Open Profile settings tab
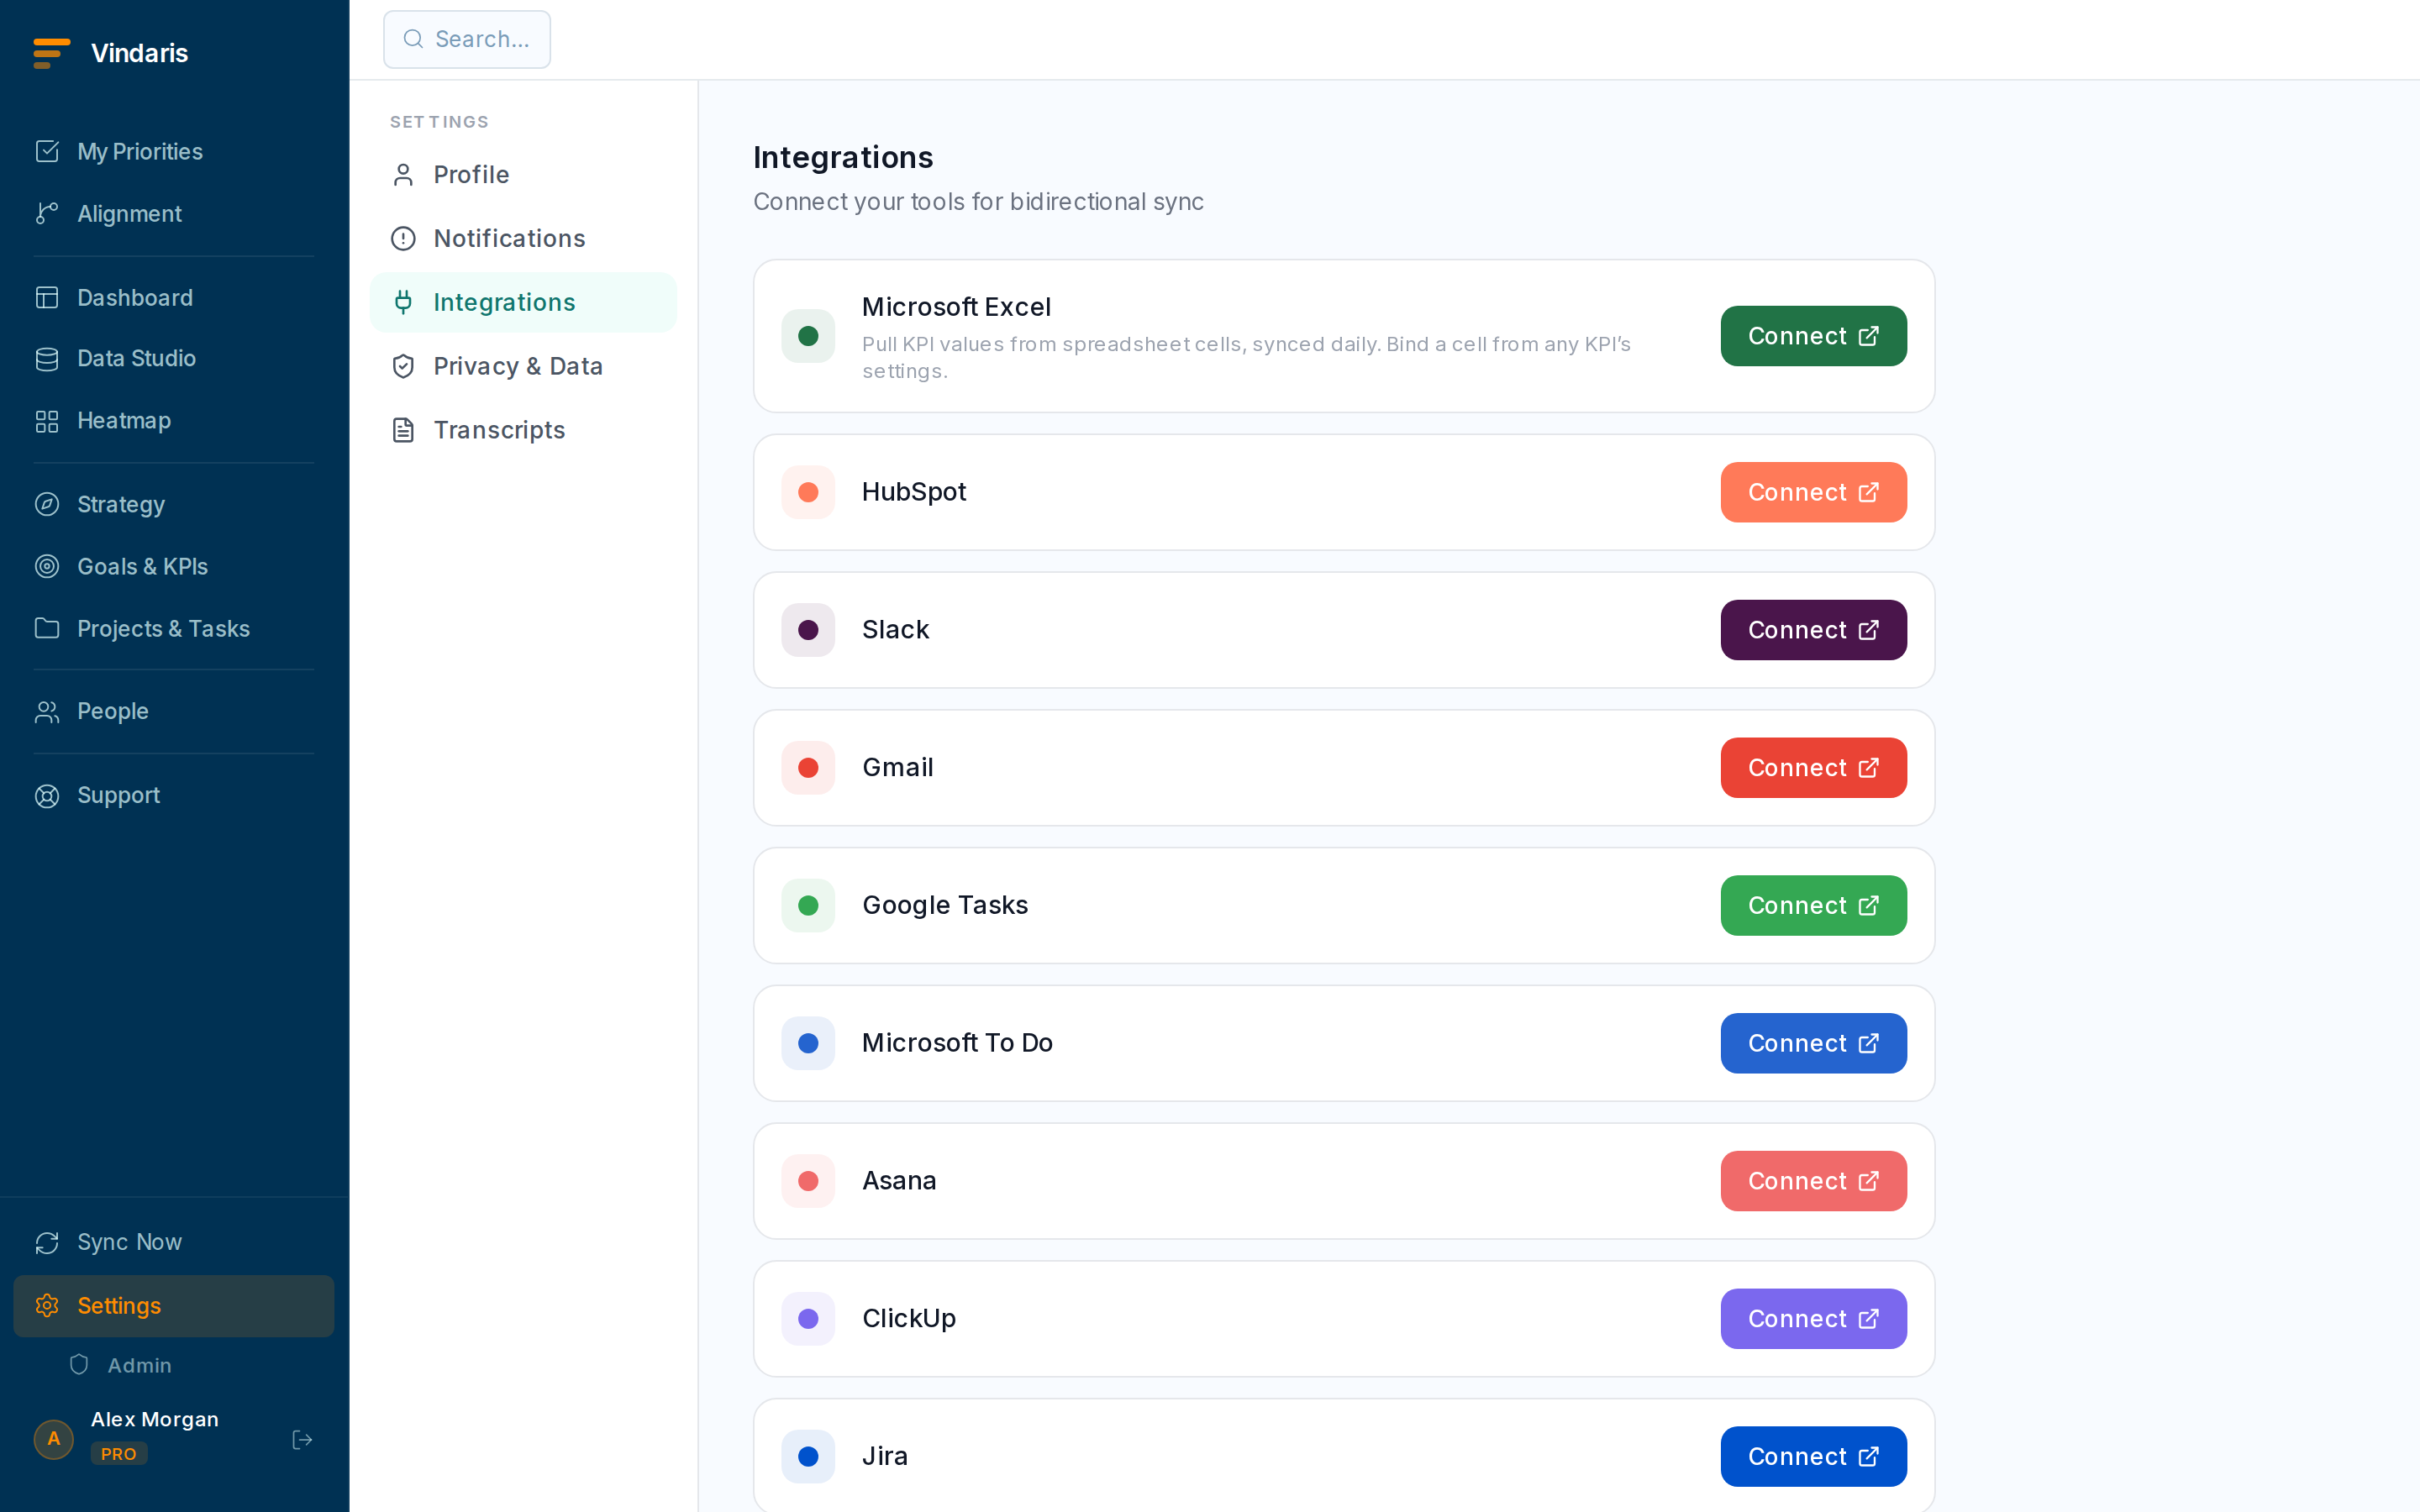Screen dimensions: 2420x1512 pyautogui.click(x=523, y=175)
